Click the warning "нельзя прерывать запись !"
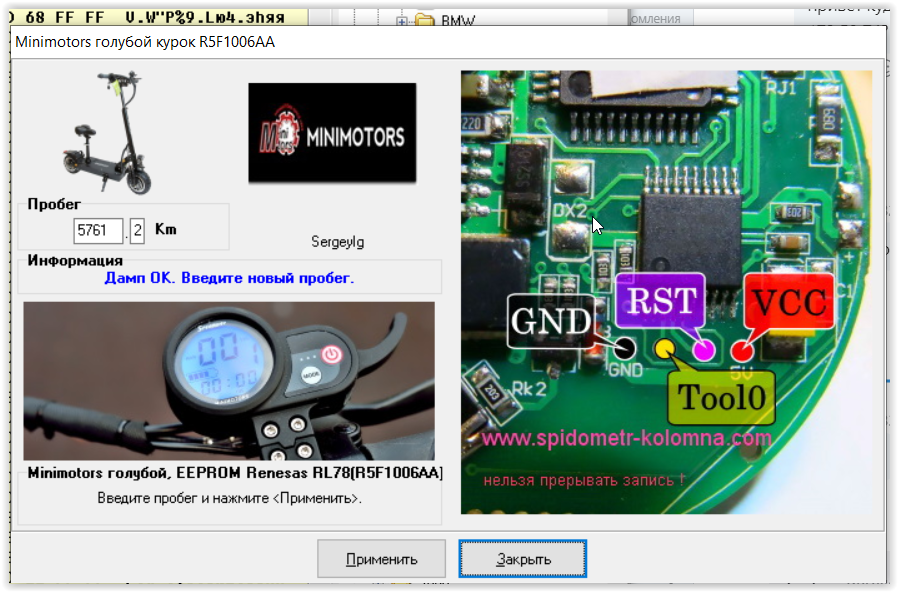Image resolution: width=898 pixels, height=592 pixels. (584, 480)
